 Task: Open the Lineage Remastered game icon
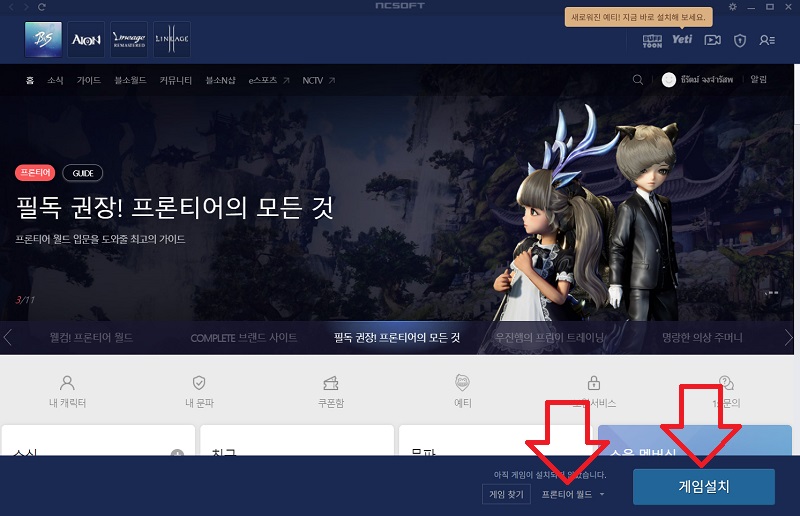click(129, 39)
